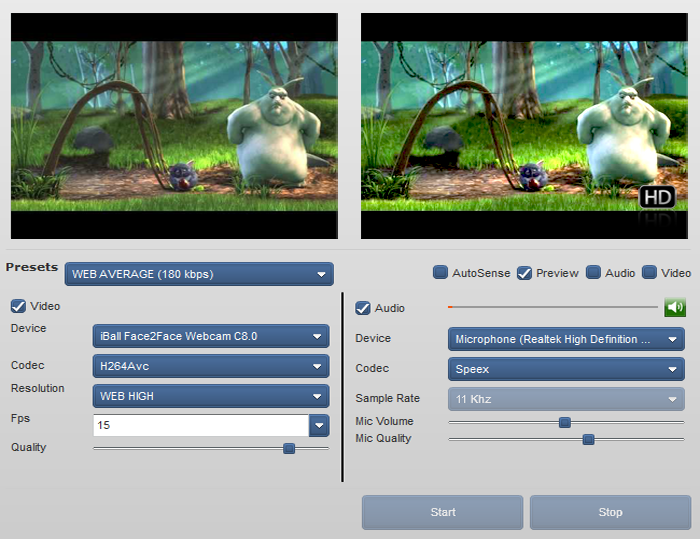Click the Sample Rate label

388,398
